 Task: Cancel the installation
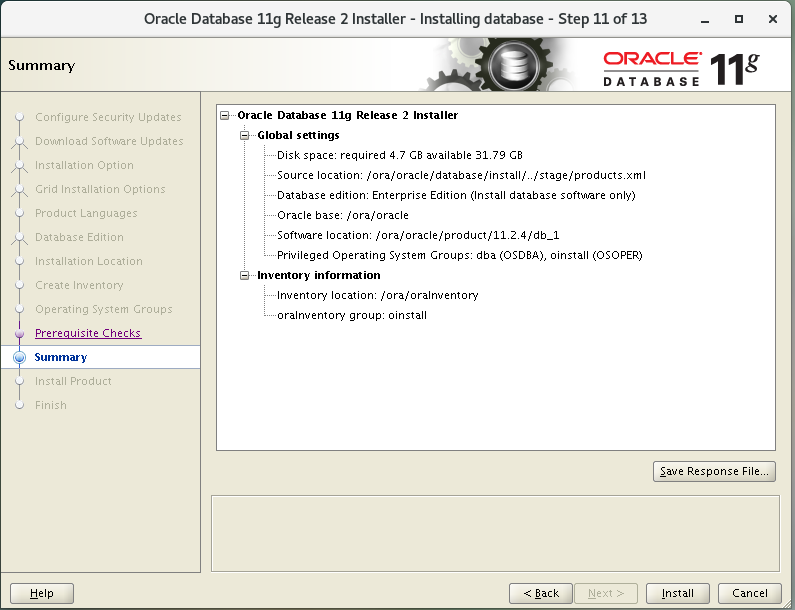(x=749, y=593)
